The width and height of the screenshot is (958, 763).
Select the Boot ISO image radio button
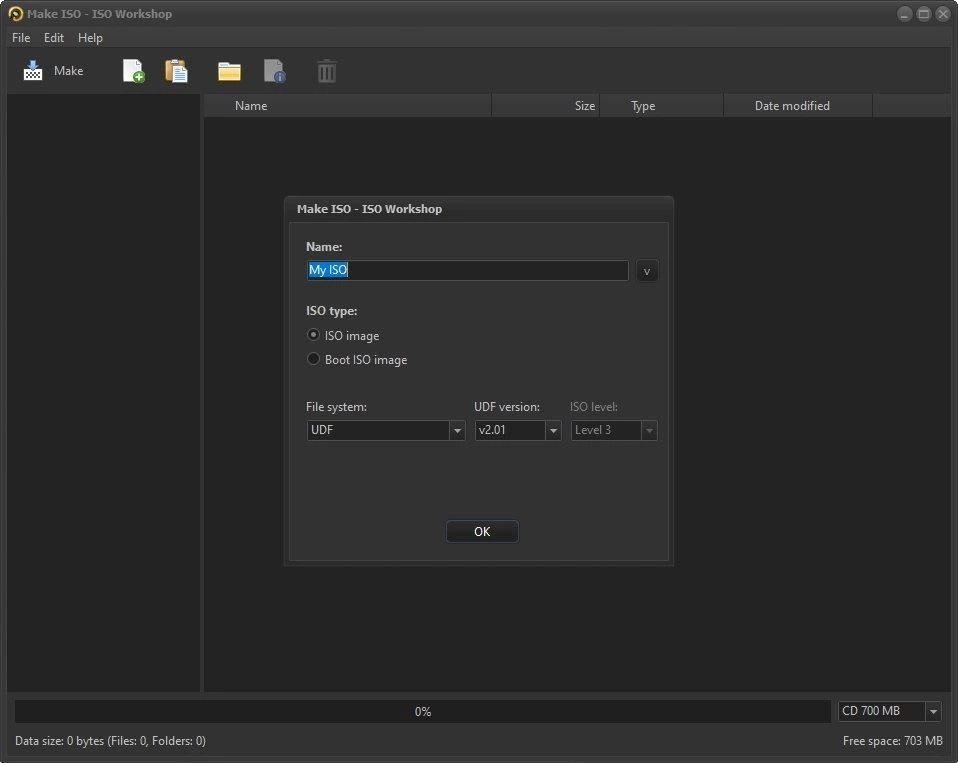pos(313,359)
